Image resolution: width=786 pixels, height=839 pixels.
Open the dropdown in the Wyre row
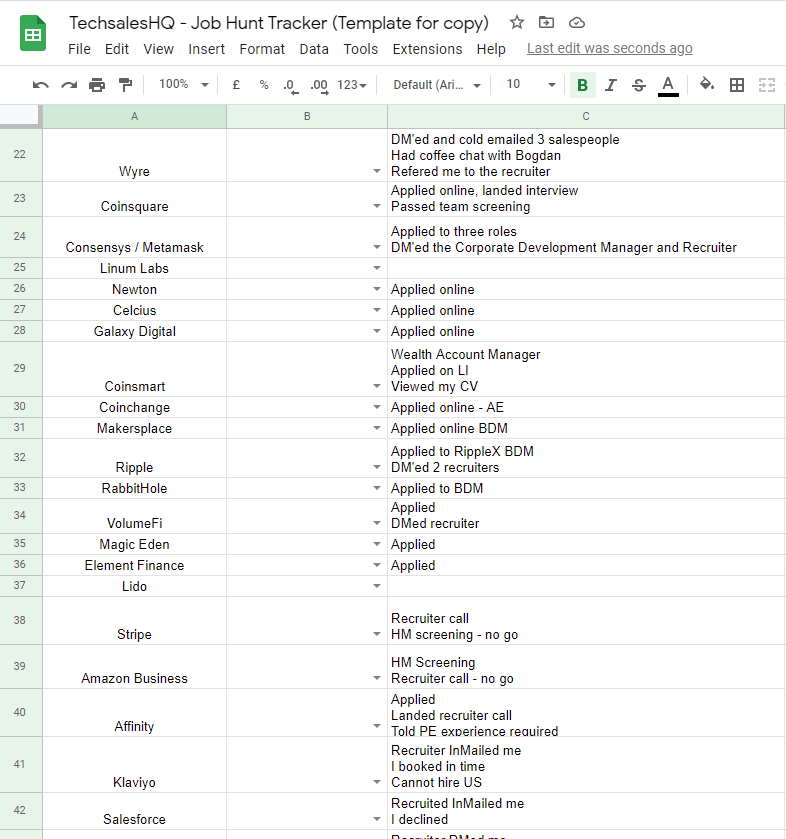pyautogui.click(x=377, y=171)
